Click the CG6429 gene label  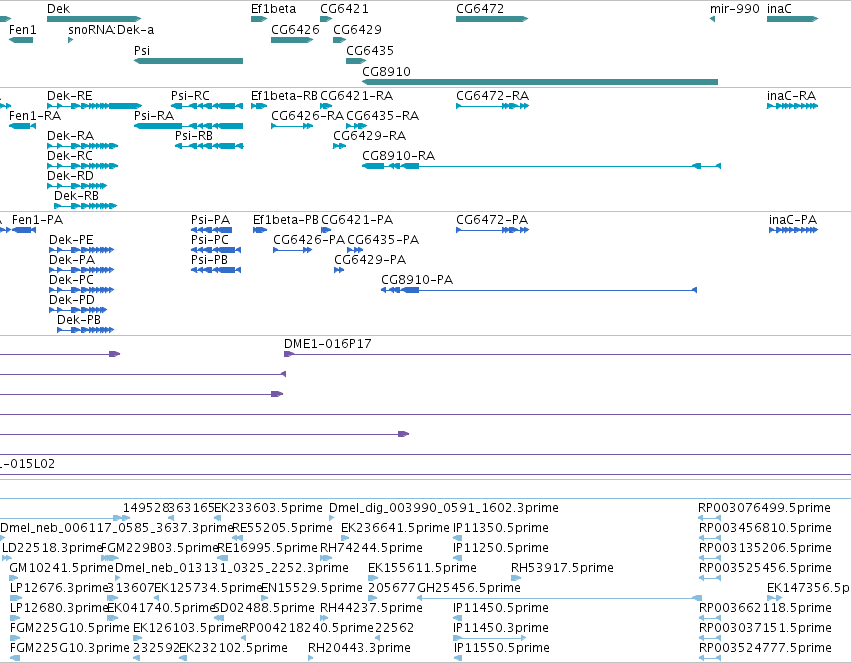pyautogui.click(x=357, y=30)
